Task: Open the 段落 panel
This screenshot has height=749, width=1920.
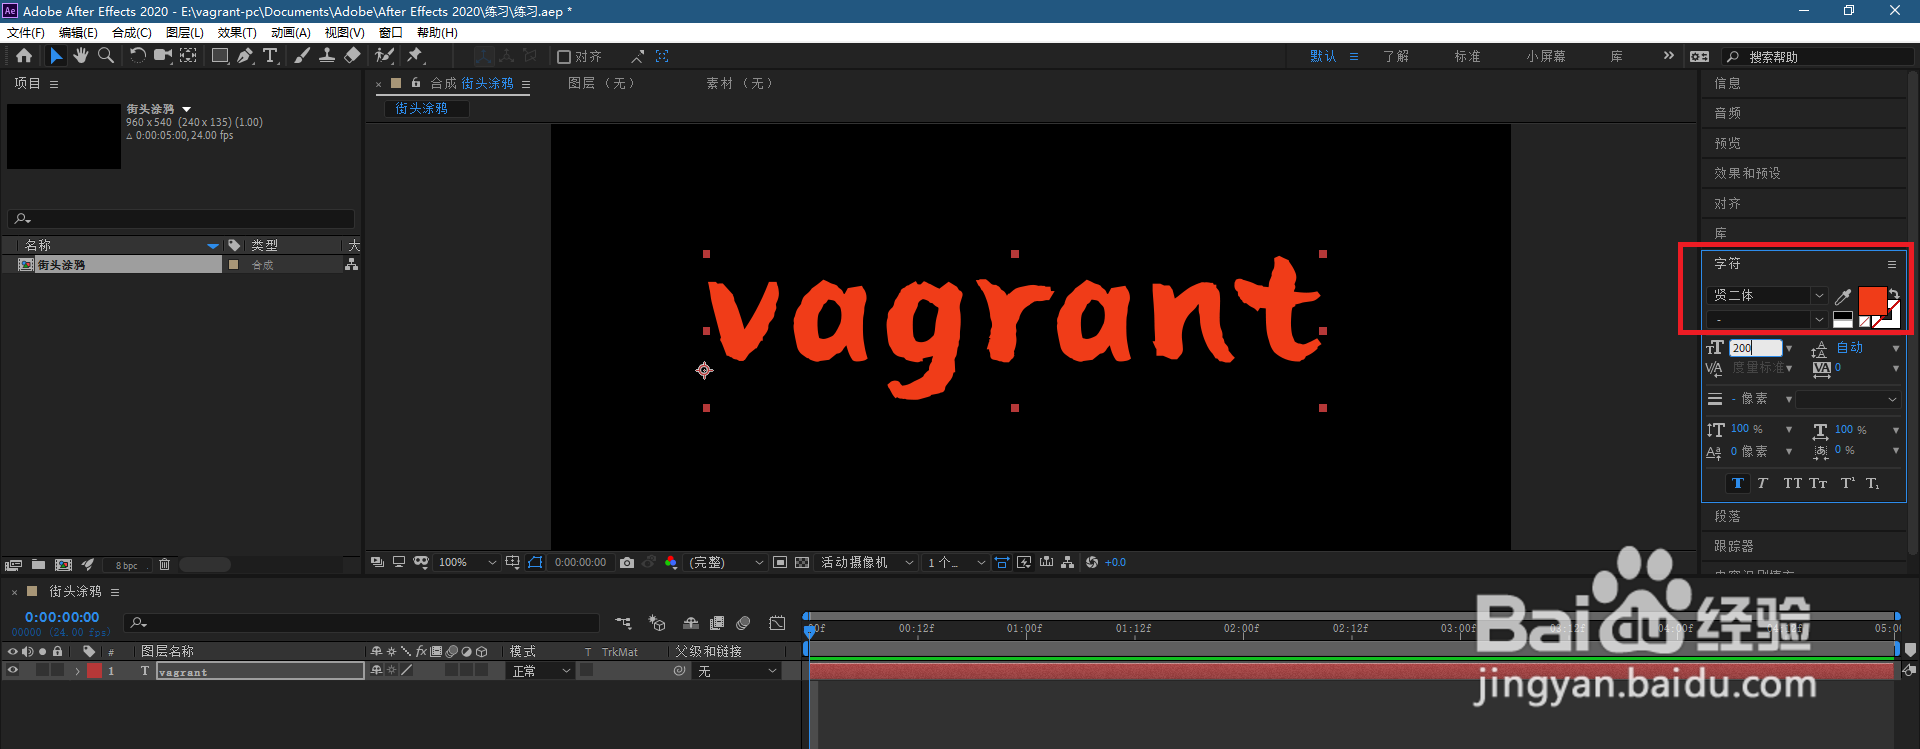Action: (1727, 516)
